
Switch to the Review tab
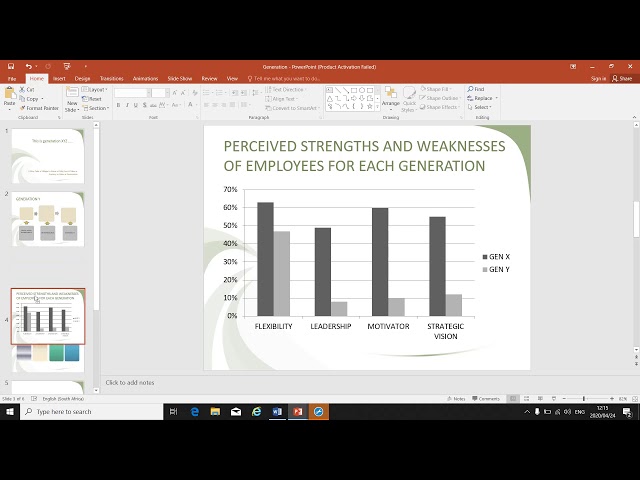(x=209, y=78)
